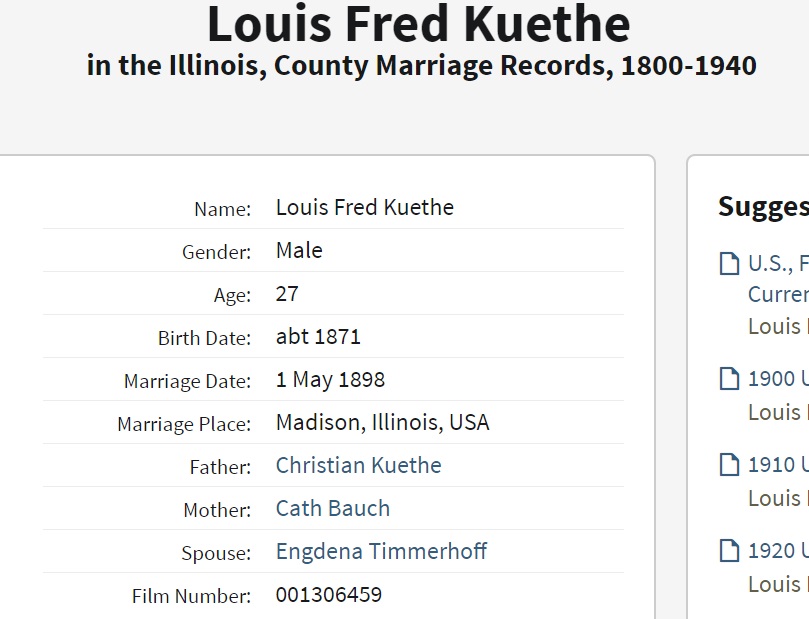This screenshot has height=619, width=809.
Task: Click the Name value "Louis Fred Kuethe"
Action: pyautogui.click(x=364, y=207)
